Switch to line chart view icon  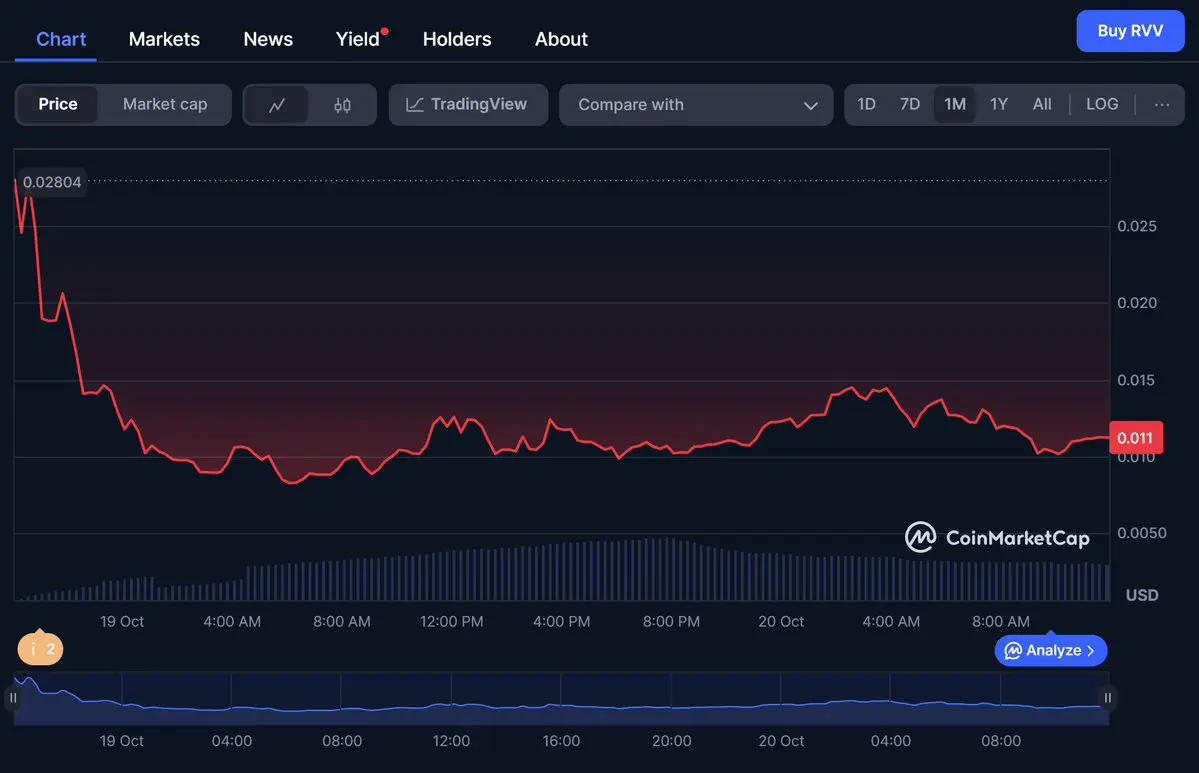(277, 105)
